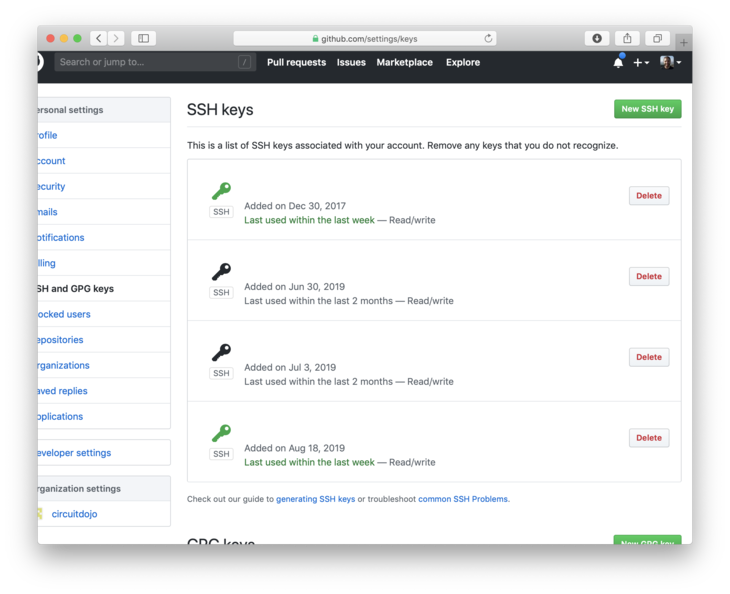This screenshot has height=594, width=730.
Task: Click SSH badge of Jul 3, 2019 key
Action: tap(221, 373)
